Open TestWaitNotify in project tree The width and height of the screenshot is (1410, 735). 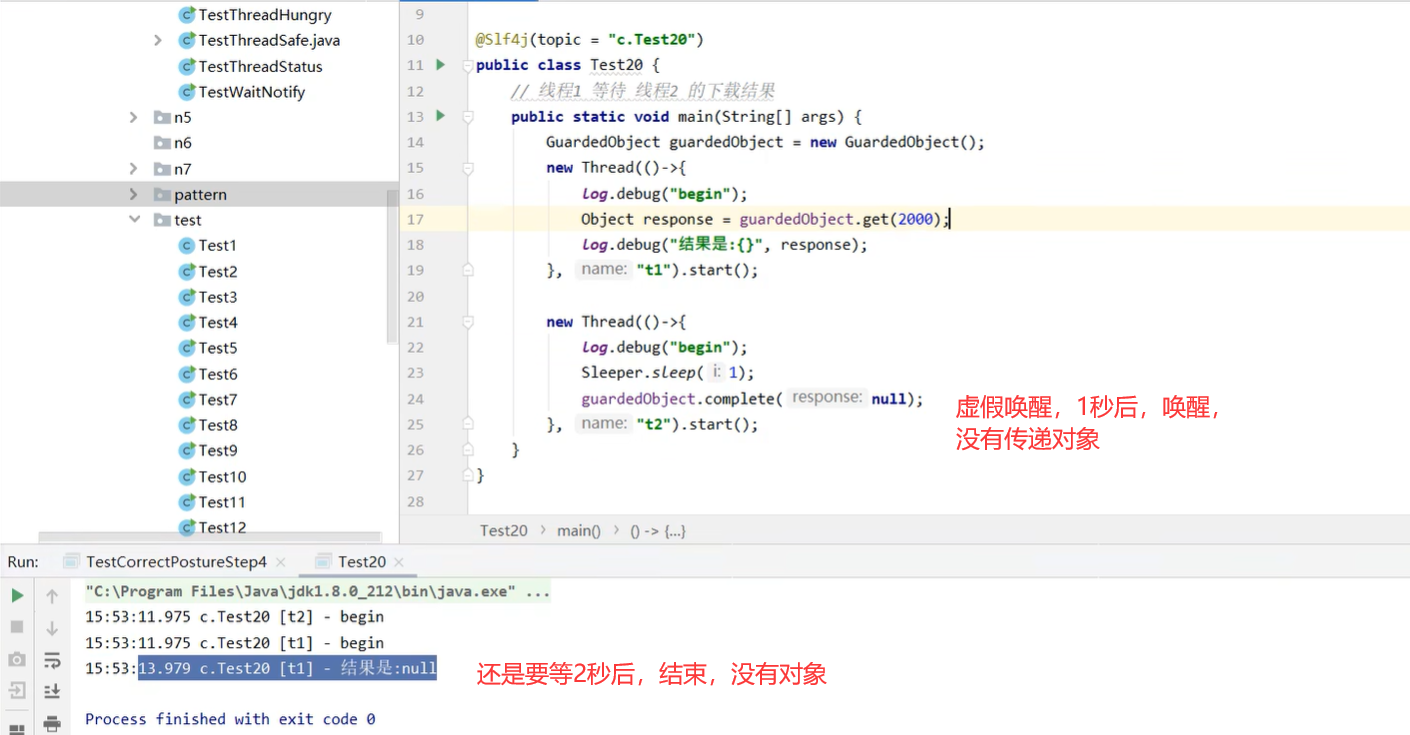[251, 92]
